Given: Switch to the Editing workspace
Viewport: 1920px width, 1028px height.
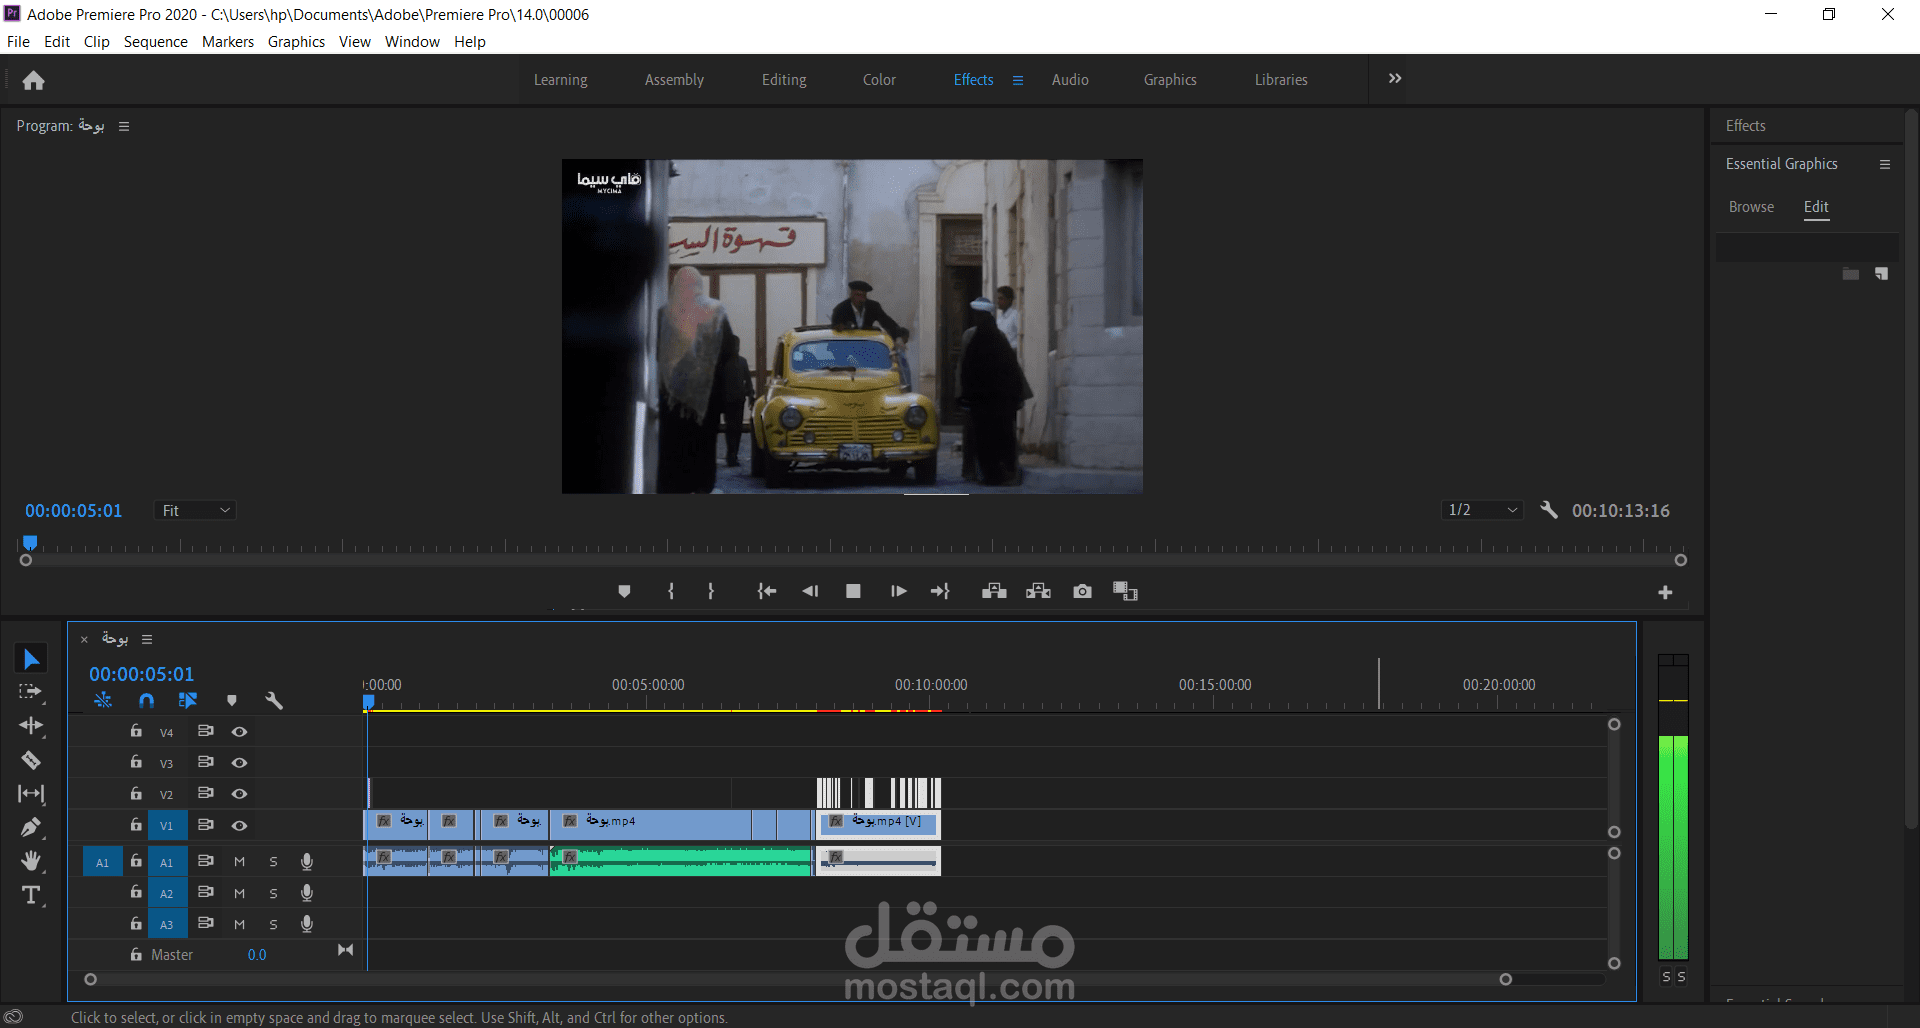Looking at the screenshot, I should pos(784,80).
